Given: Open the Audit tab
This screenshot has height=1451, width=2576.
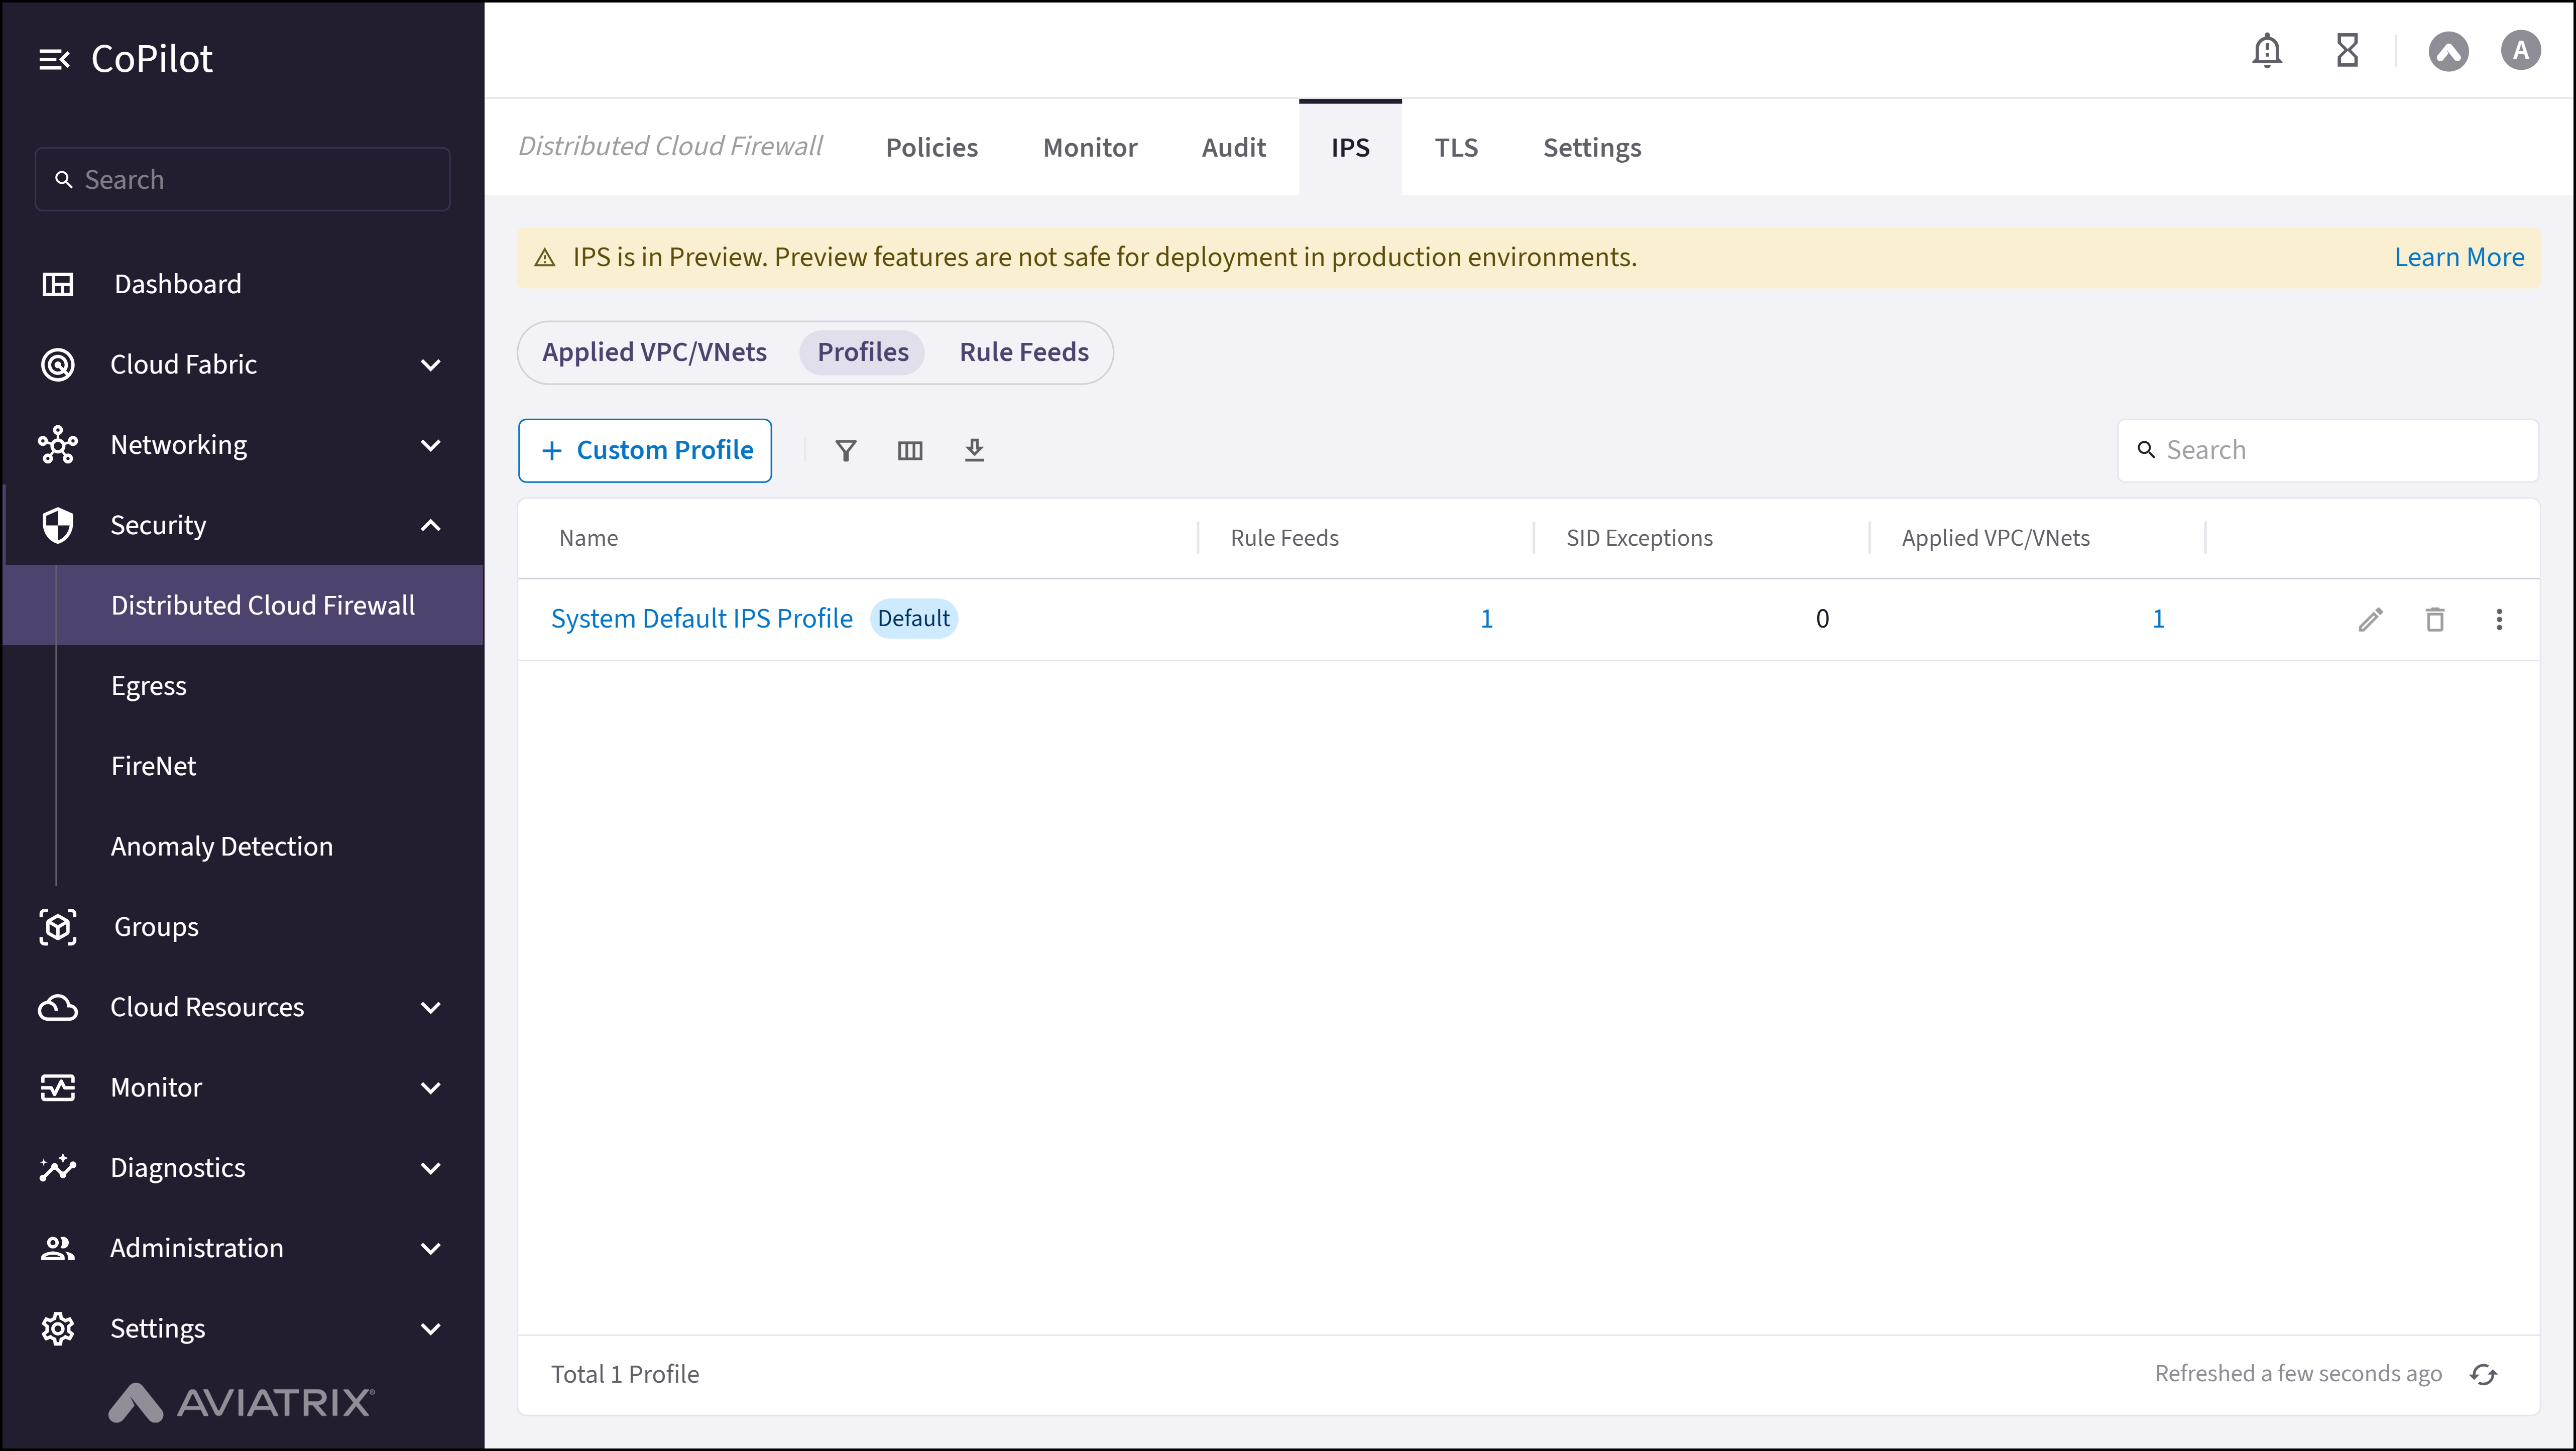Looking at the screenshot, I should point(1234,148).
